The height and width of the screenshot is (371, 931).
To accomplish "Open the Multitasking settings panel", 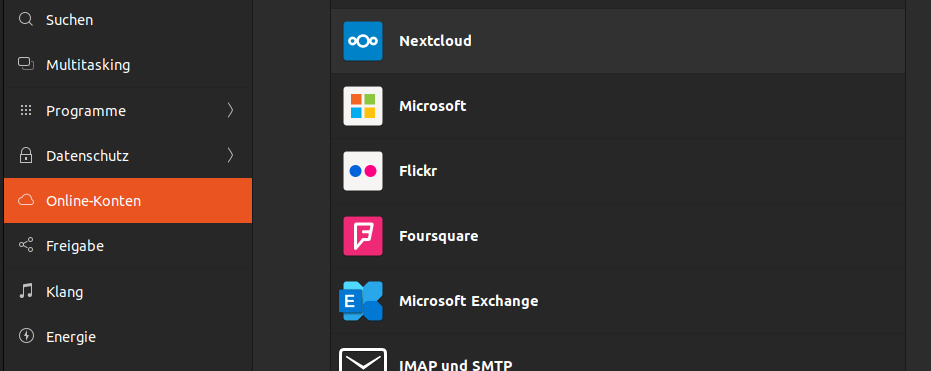I will click(x=128, y=65).
